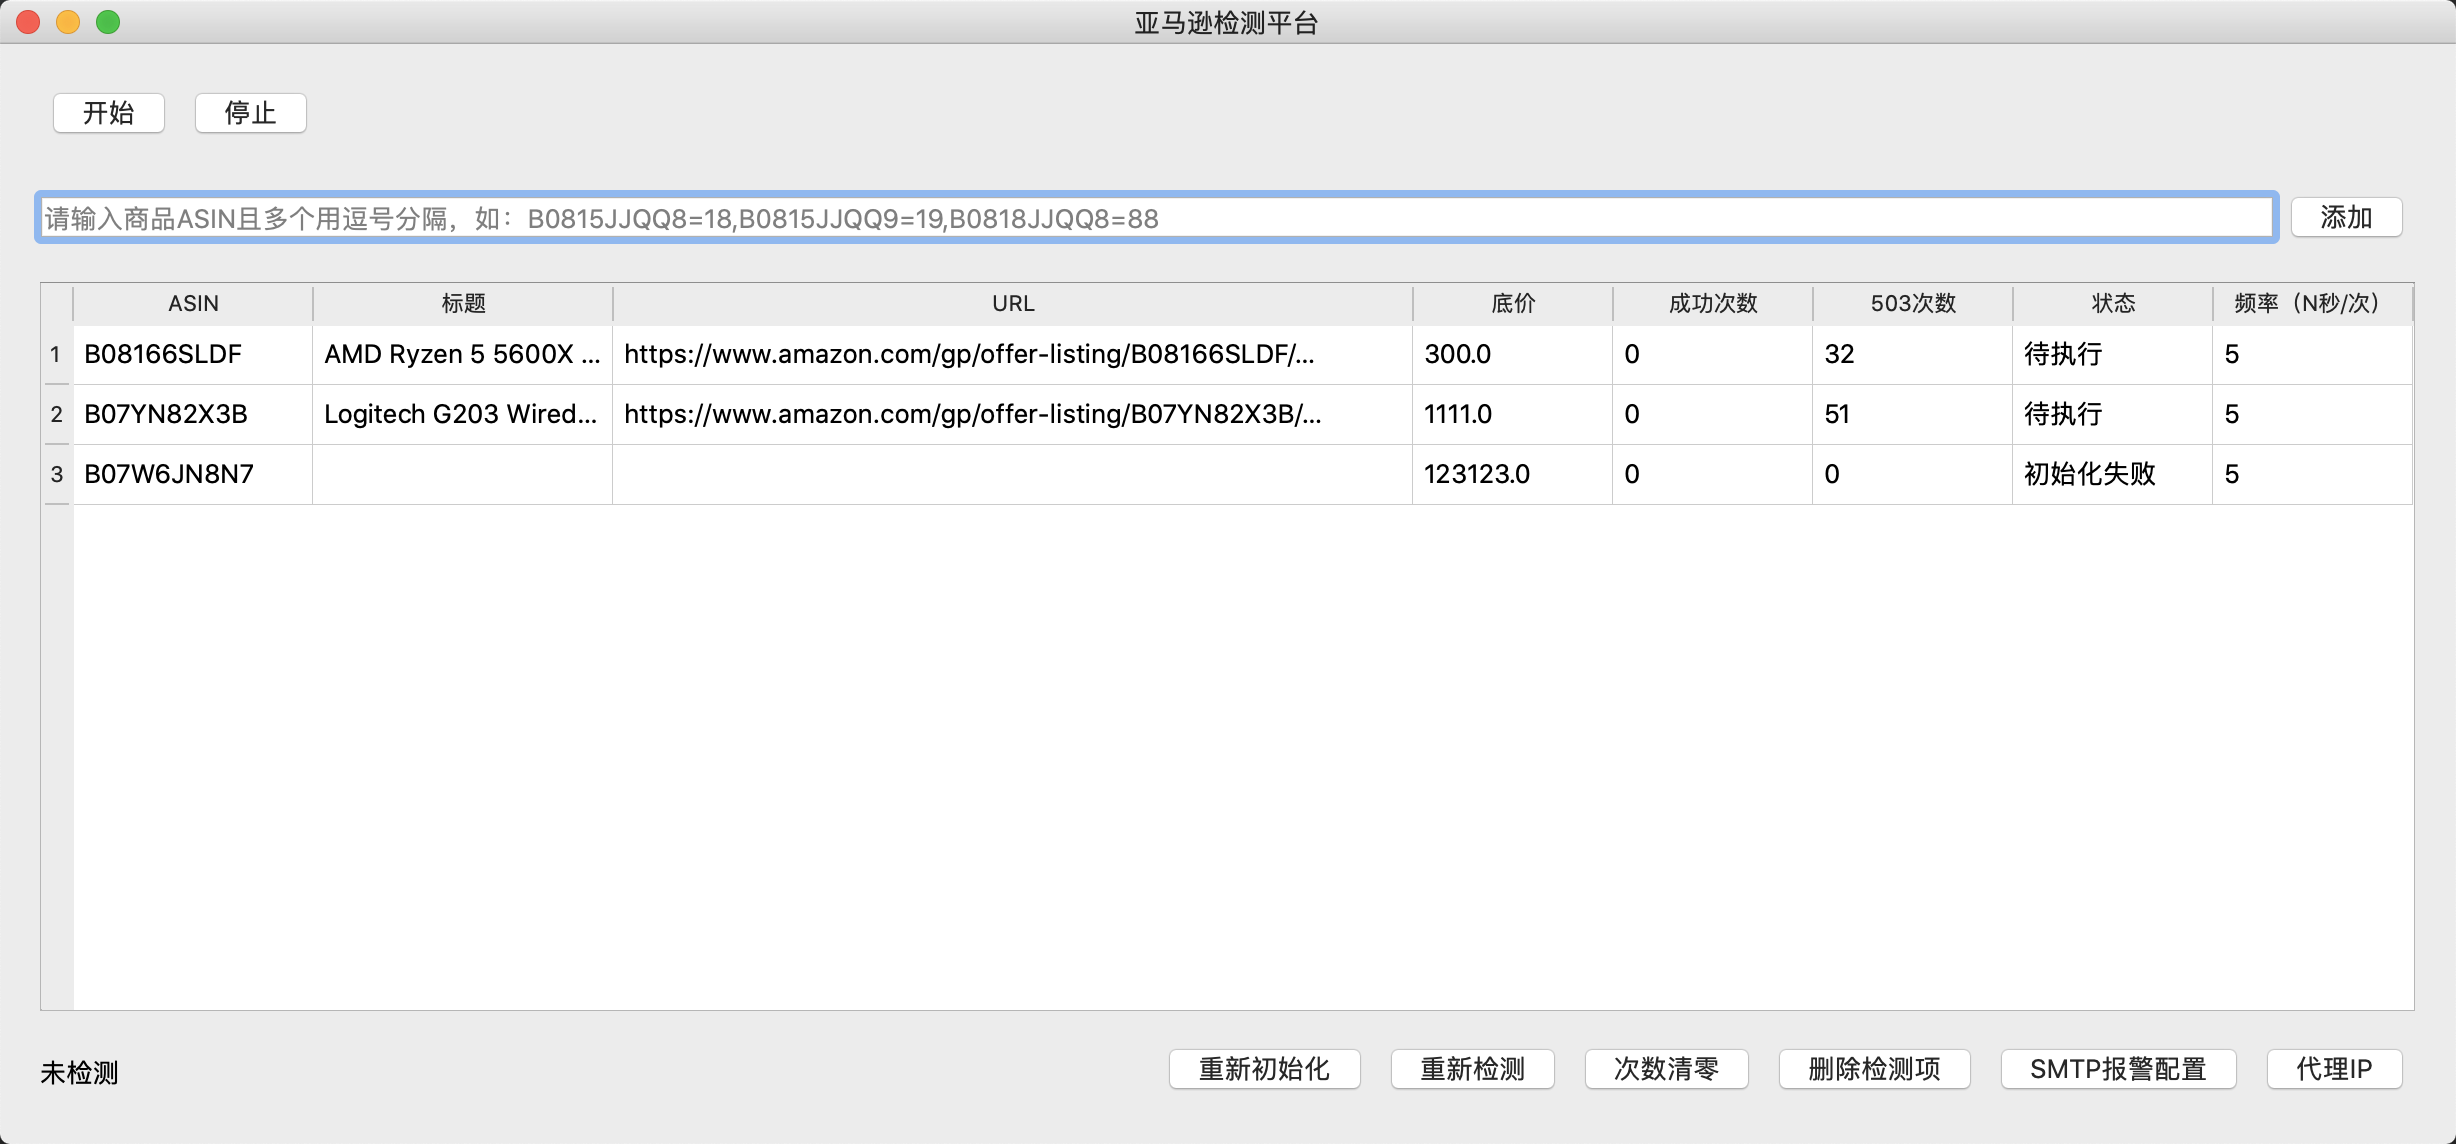Click the Logitech G203 Wired title cell
This screenshot has height=1144, width=2456.
pyautogui.click(x=463, y=414)
